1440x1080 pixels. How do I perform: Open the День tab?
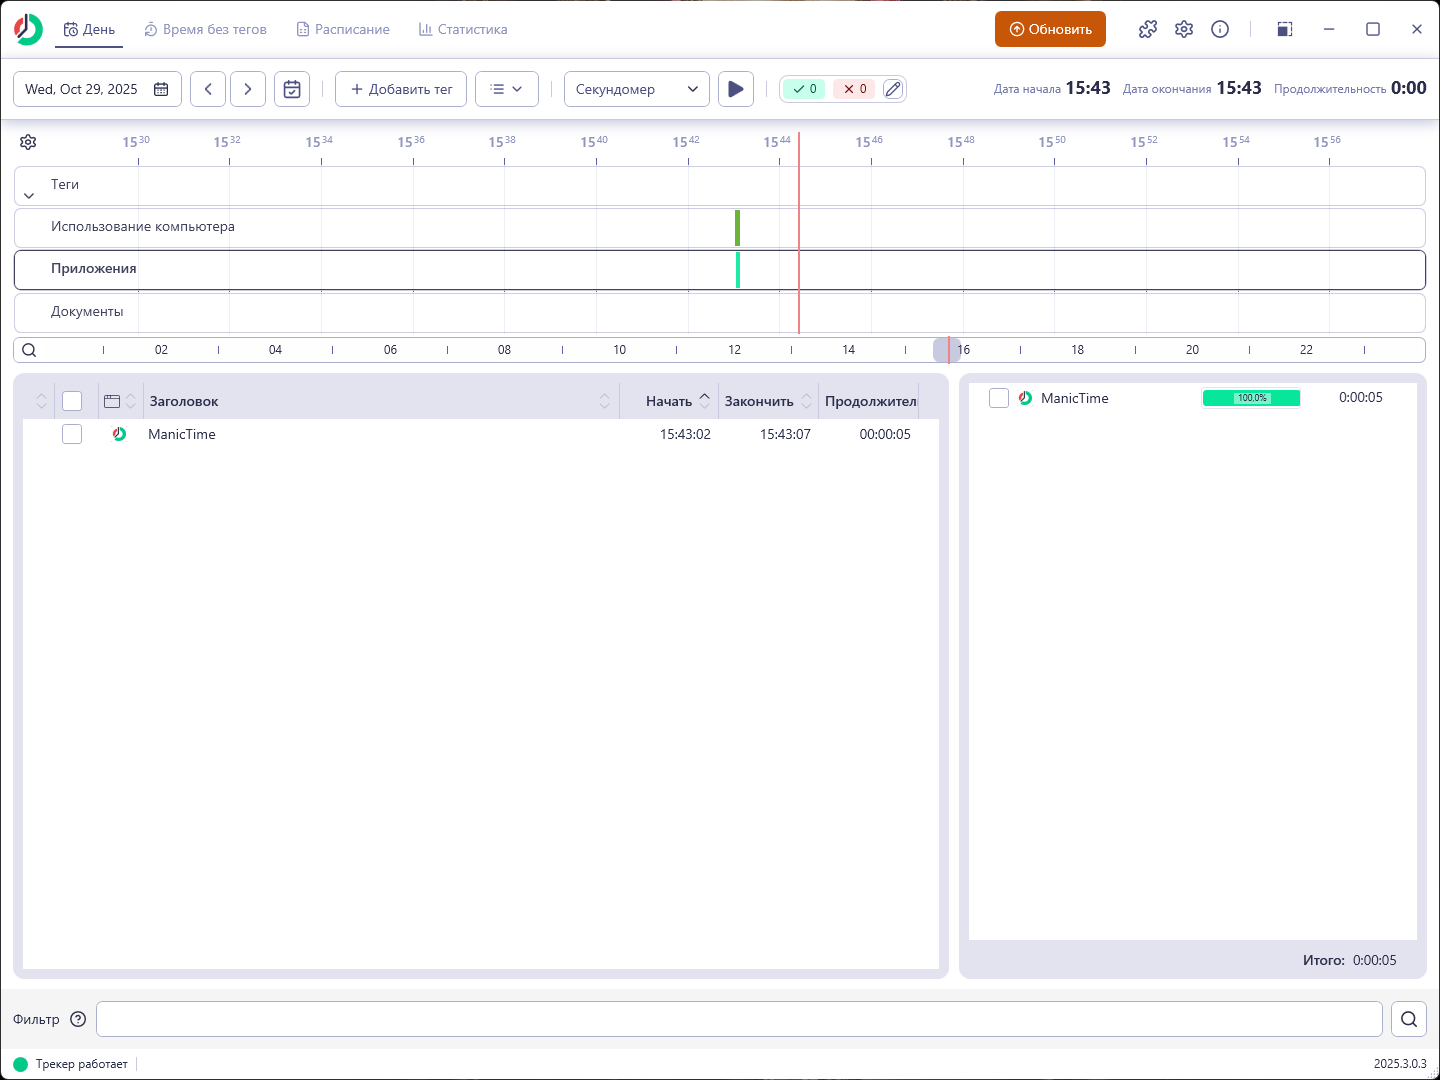click(x=89, y=29)
